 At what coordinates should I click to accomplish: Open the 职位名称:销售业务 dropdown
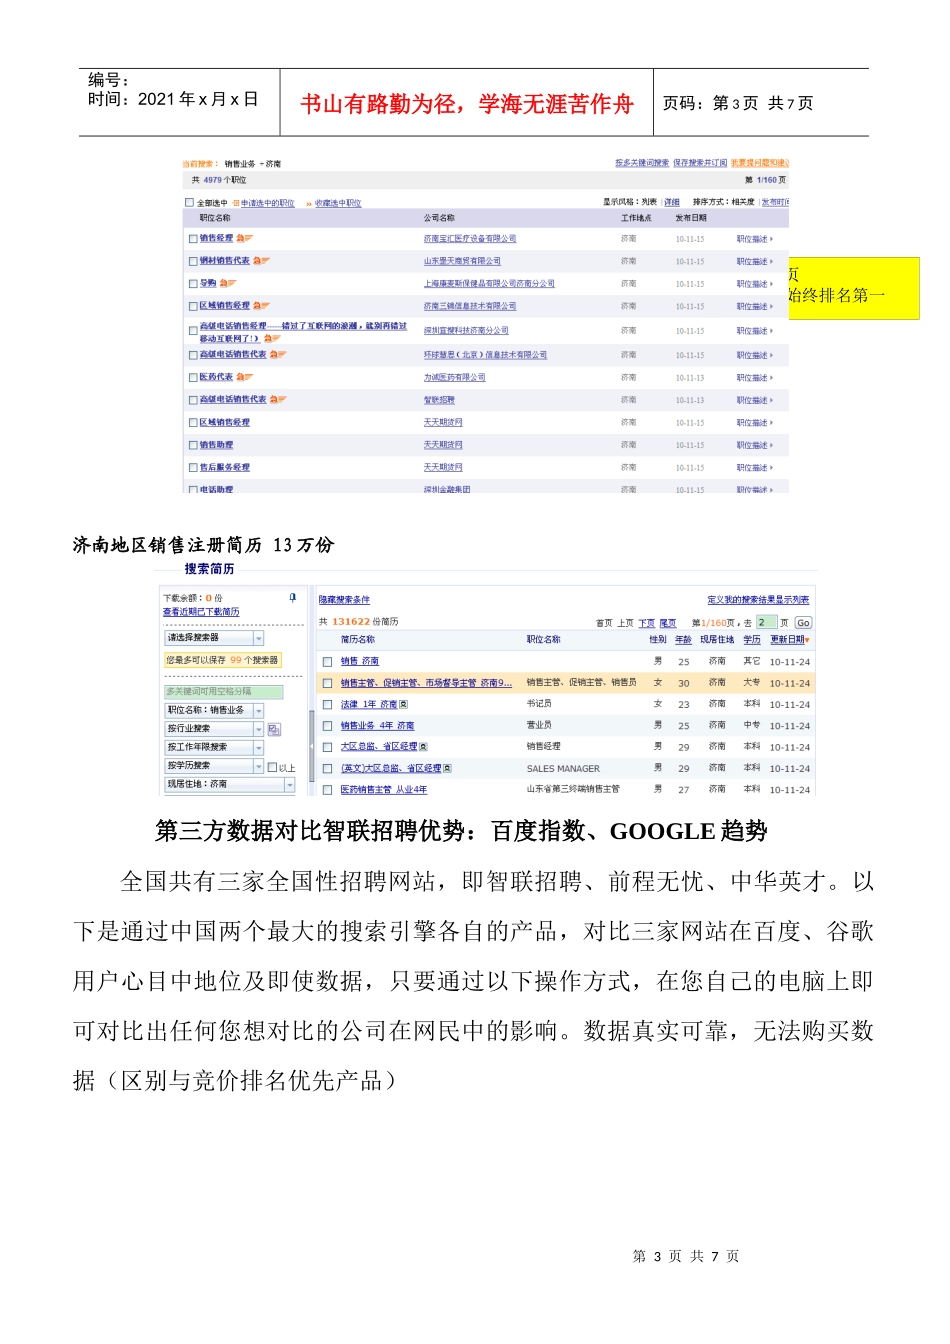[214, 710]
